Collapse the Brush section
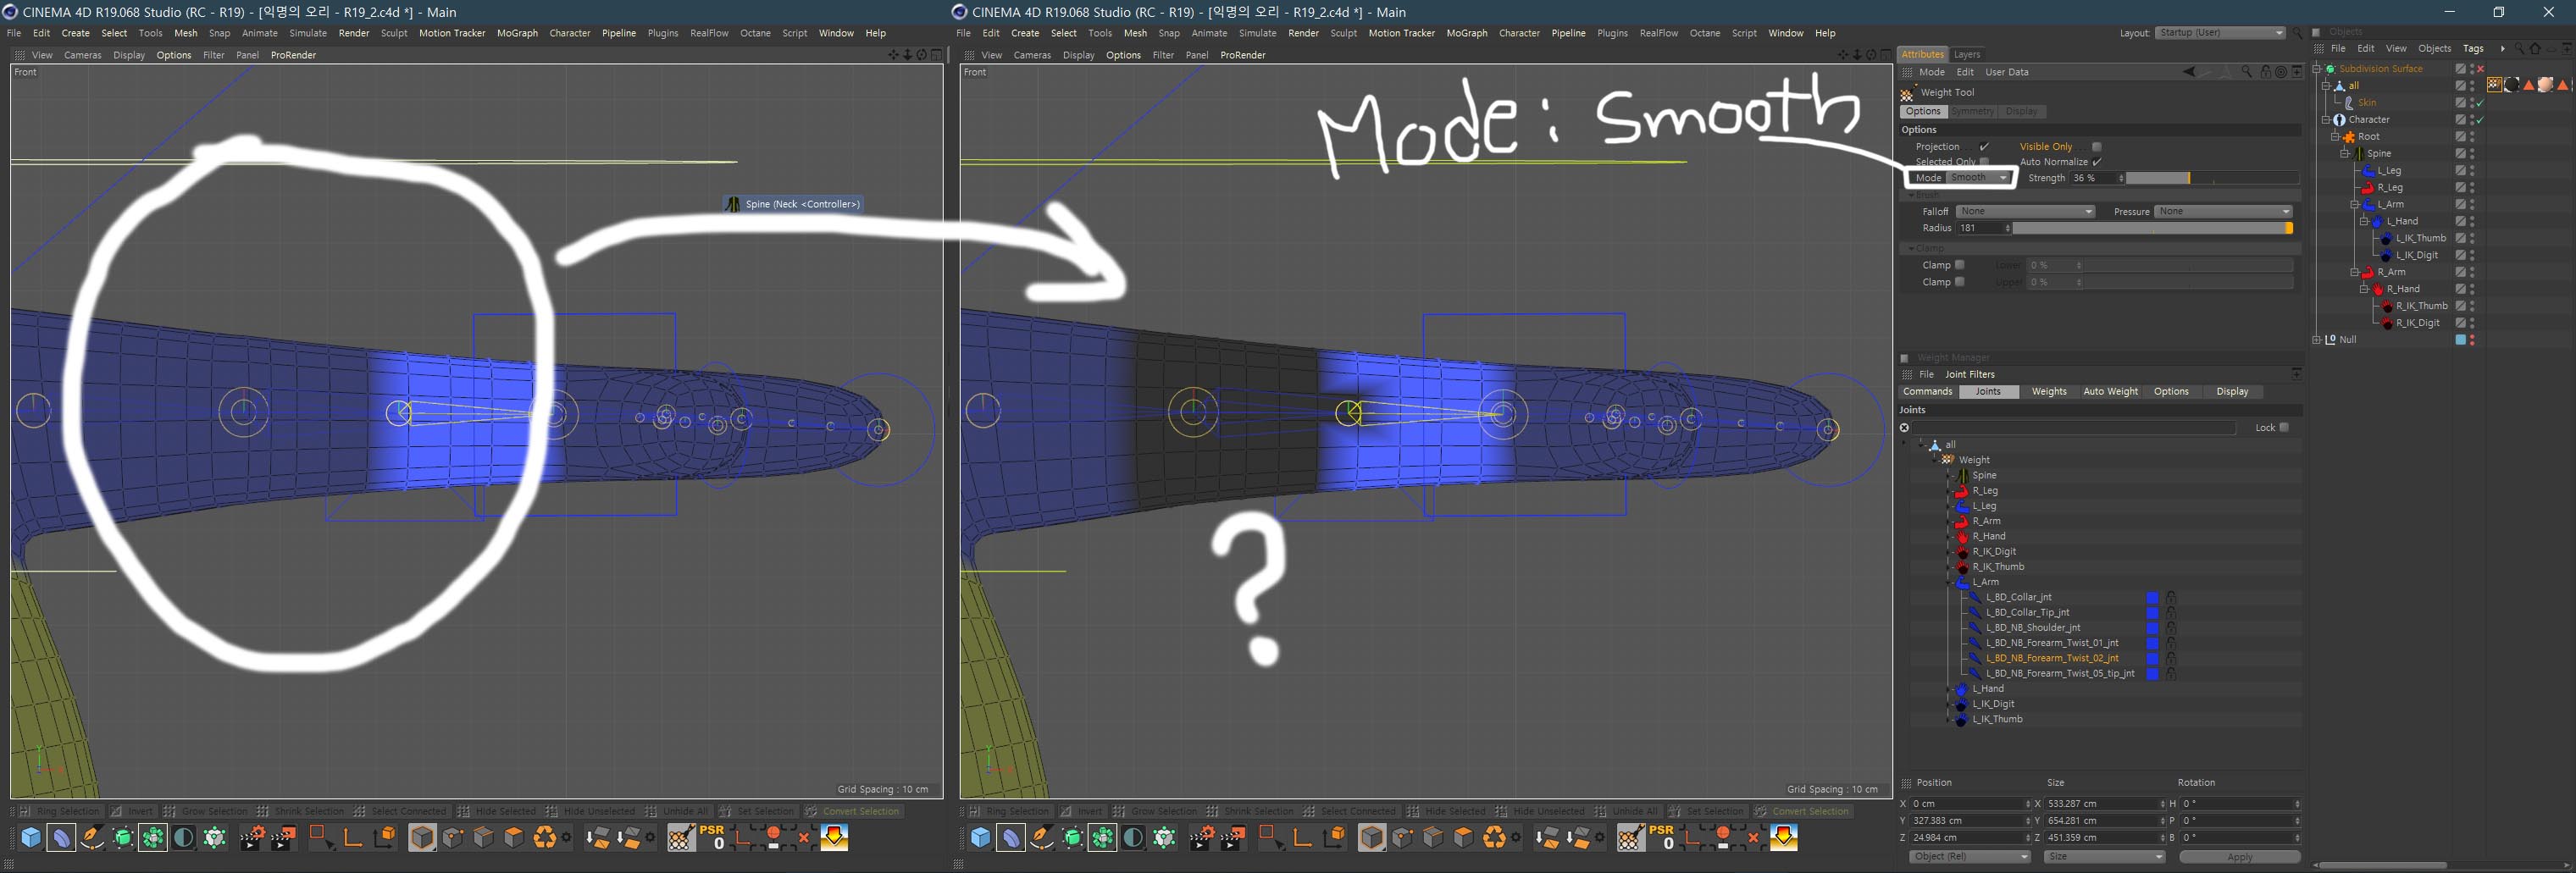Screen dimensions: 2576x873 pyautogui.click(x=1913, y=195)
